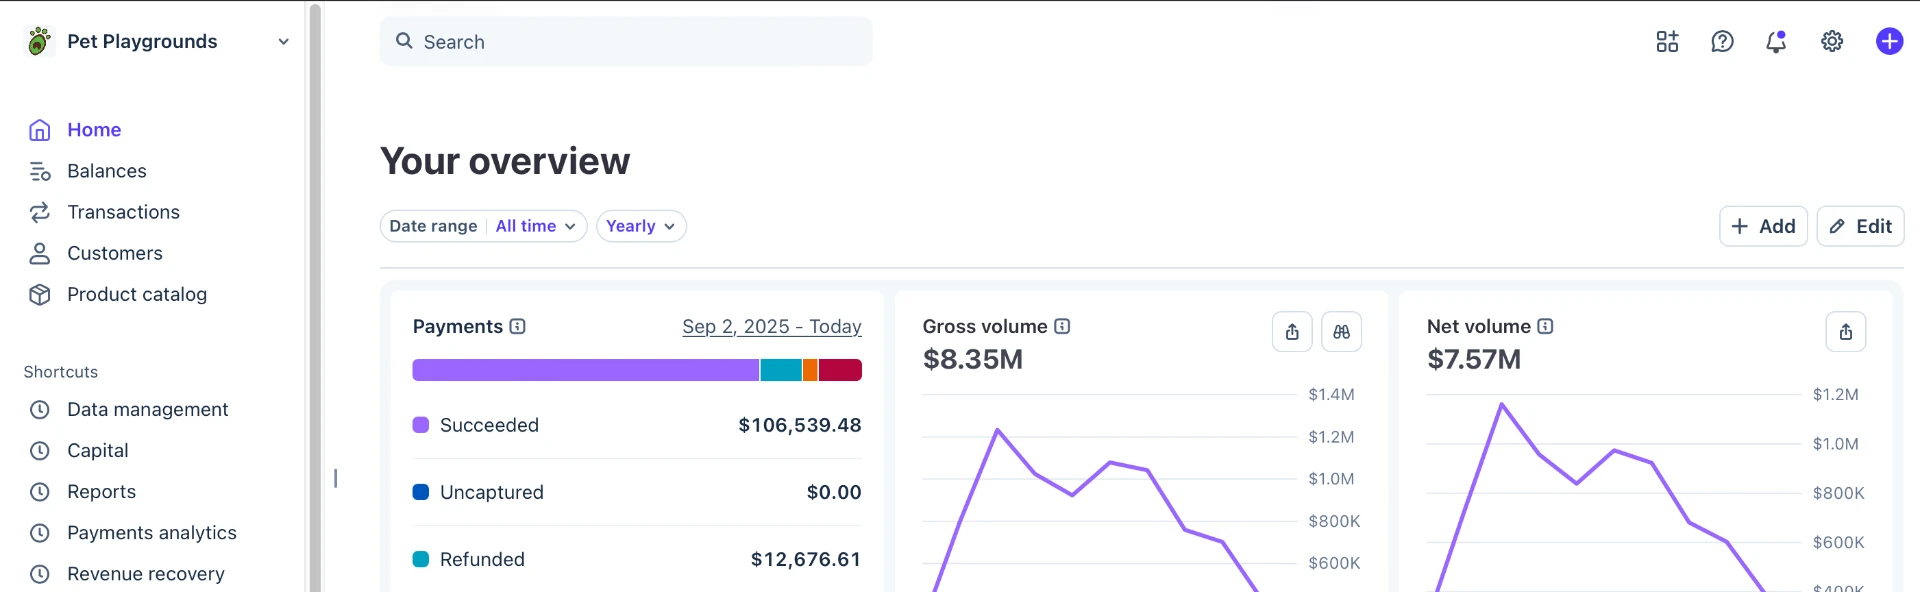Open Reports shortcut
The height and width of the screenshot is (592, 1920).
click(x=101, y=491)
